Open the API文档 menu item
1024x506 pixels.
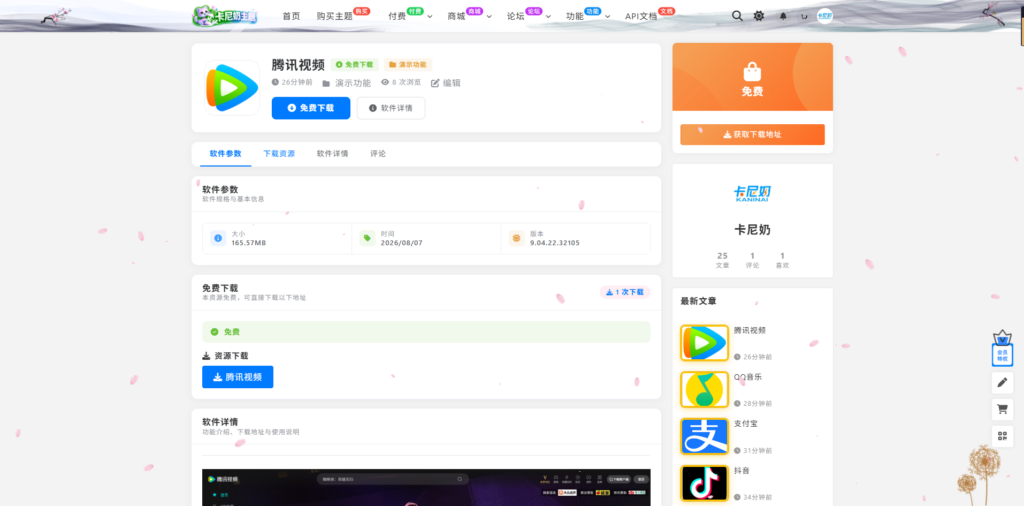(x=641, y=16)
